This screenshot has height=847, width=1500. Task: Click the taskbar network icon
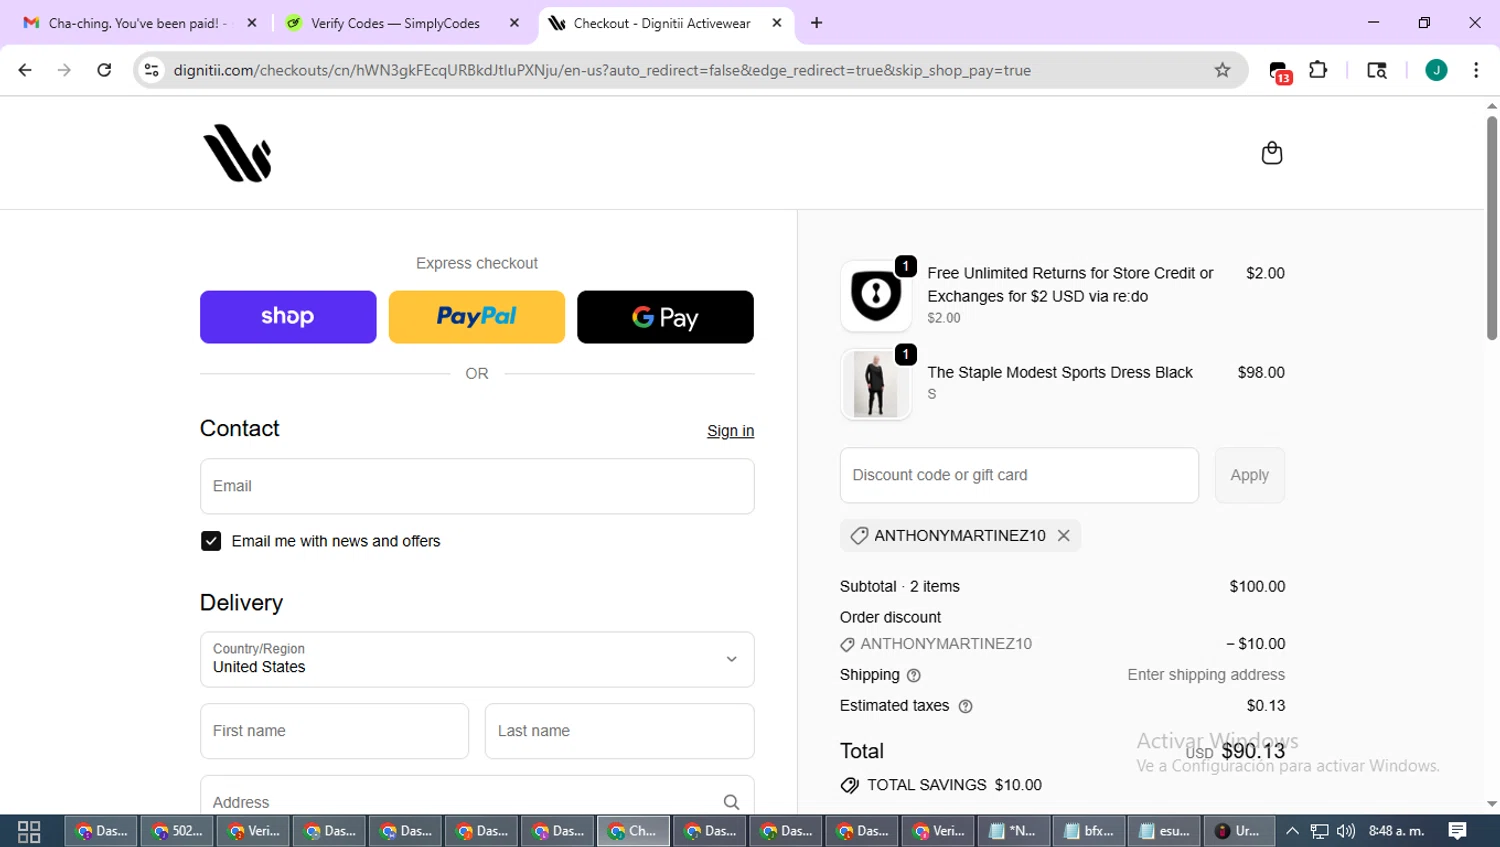coord(1320,831)
